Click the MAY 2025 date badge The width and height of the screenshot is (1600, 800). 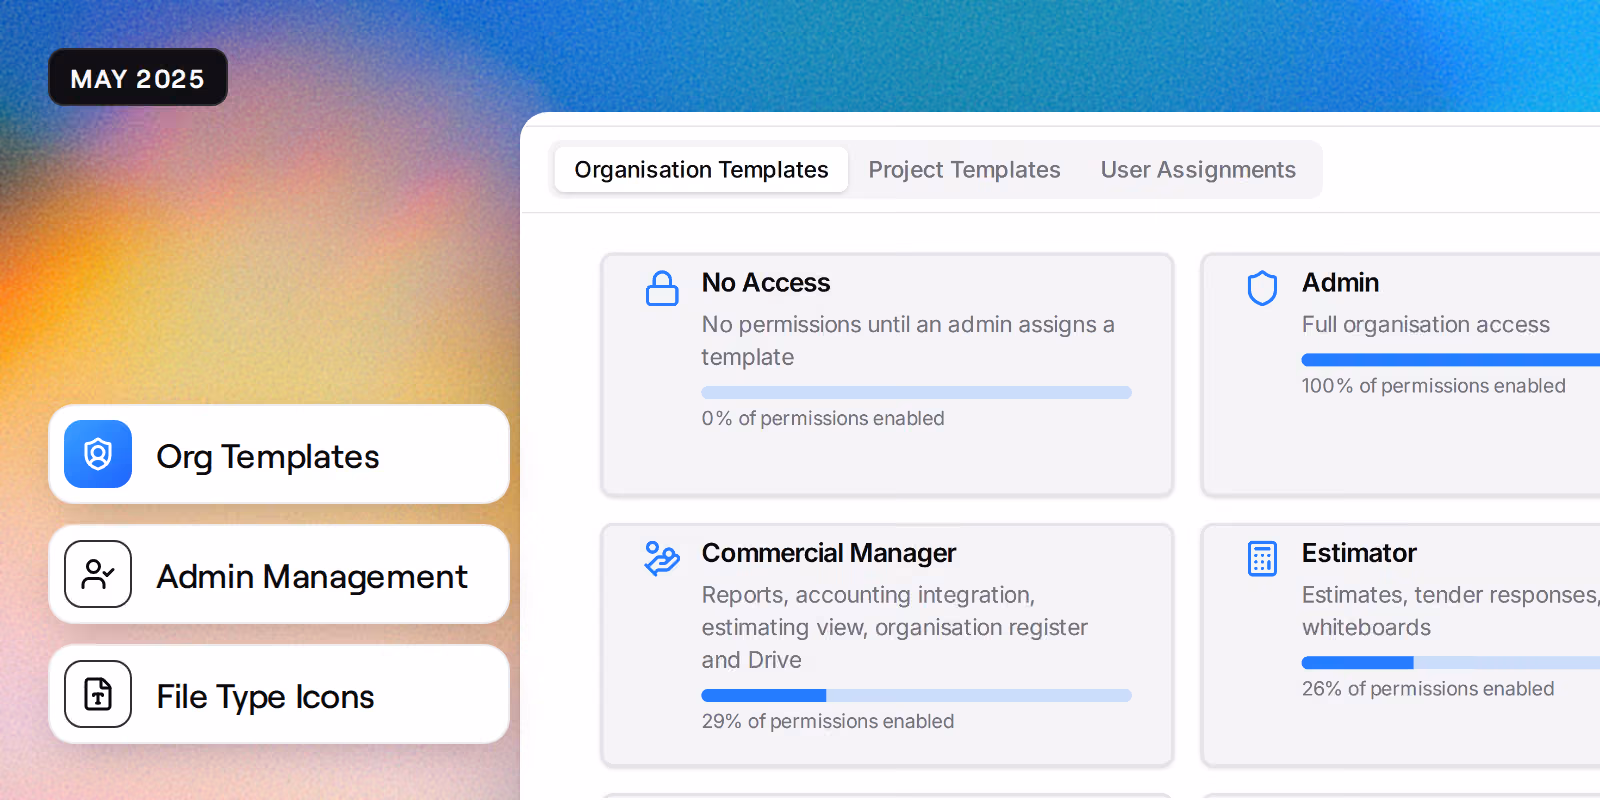point(138,77)
